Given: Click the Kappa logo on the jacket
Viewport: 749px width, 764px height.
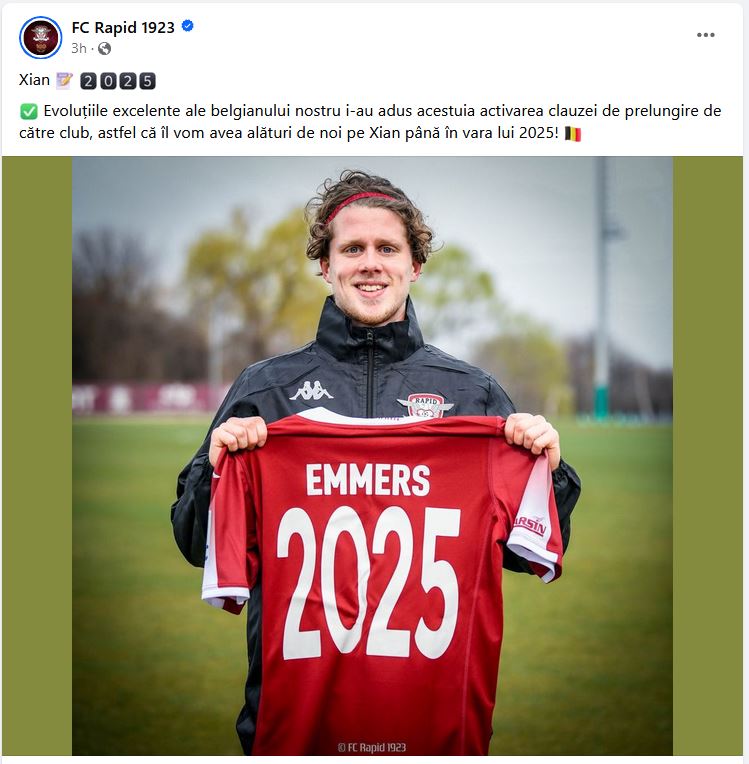Looking at the screenshot, I should pyautogui.click(x=311, y=391).
